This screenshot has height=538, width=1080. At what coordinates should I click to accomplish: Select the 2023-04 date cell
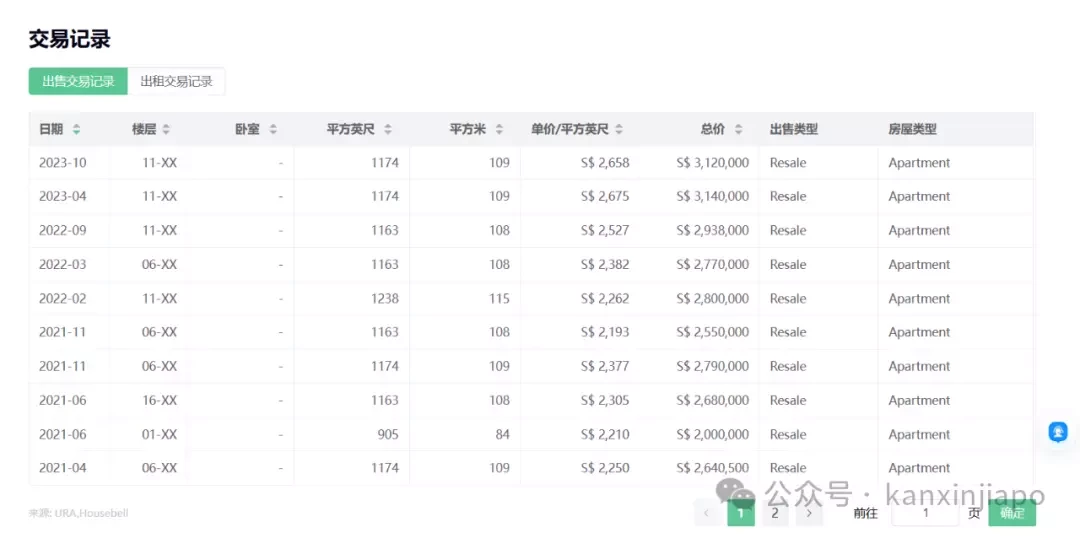(63, 196)
